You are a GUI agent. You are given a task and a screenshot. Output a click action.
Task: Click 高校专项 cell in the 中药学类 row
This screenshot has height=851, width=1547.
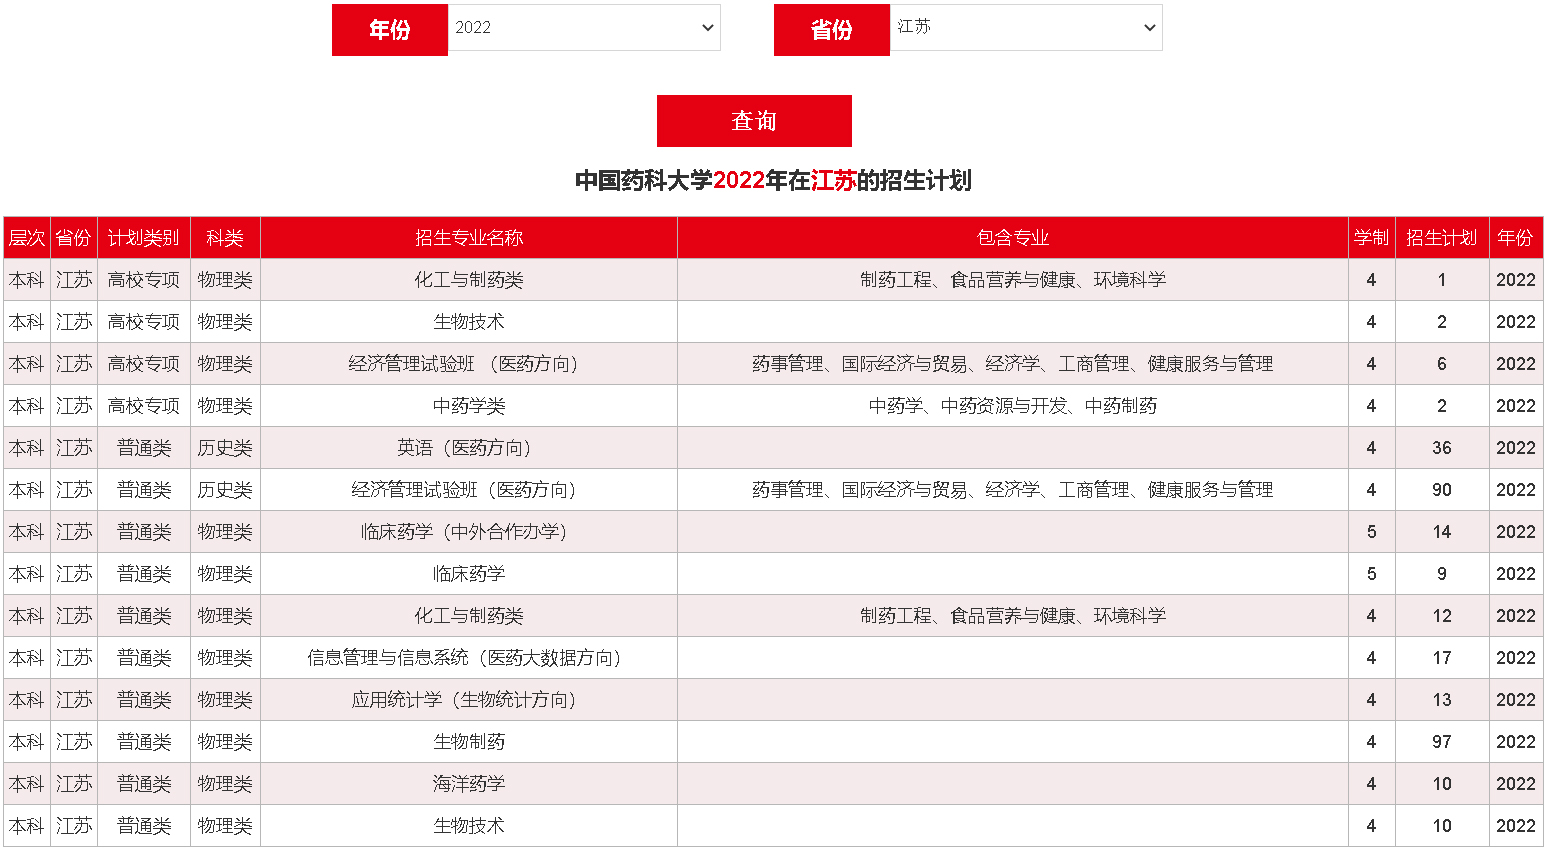coord(144,406)
